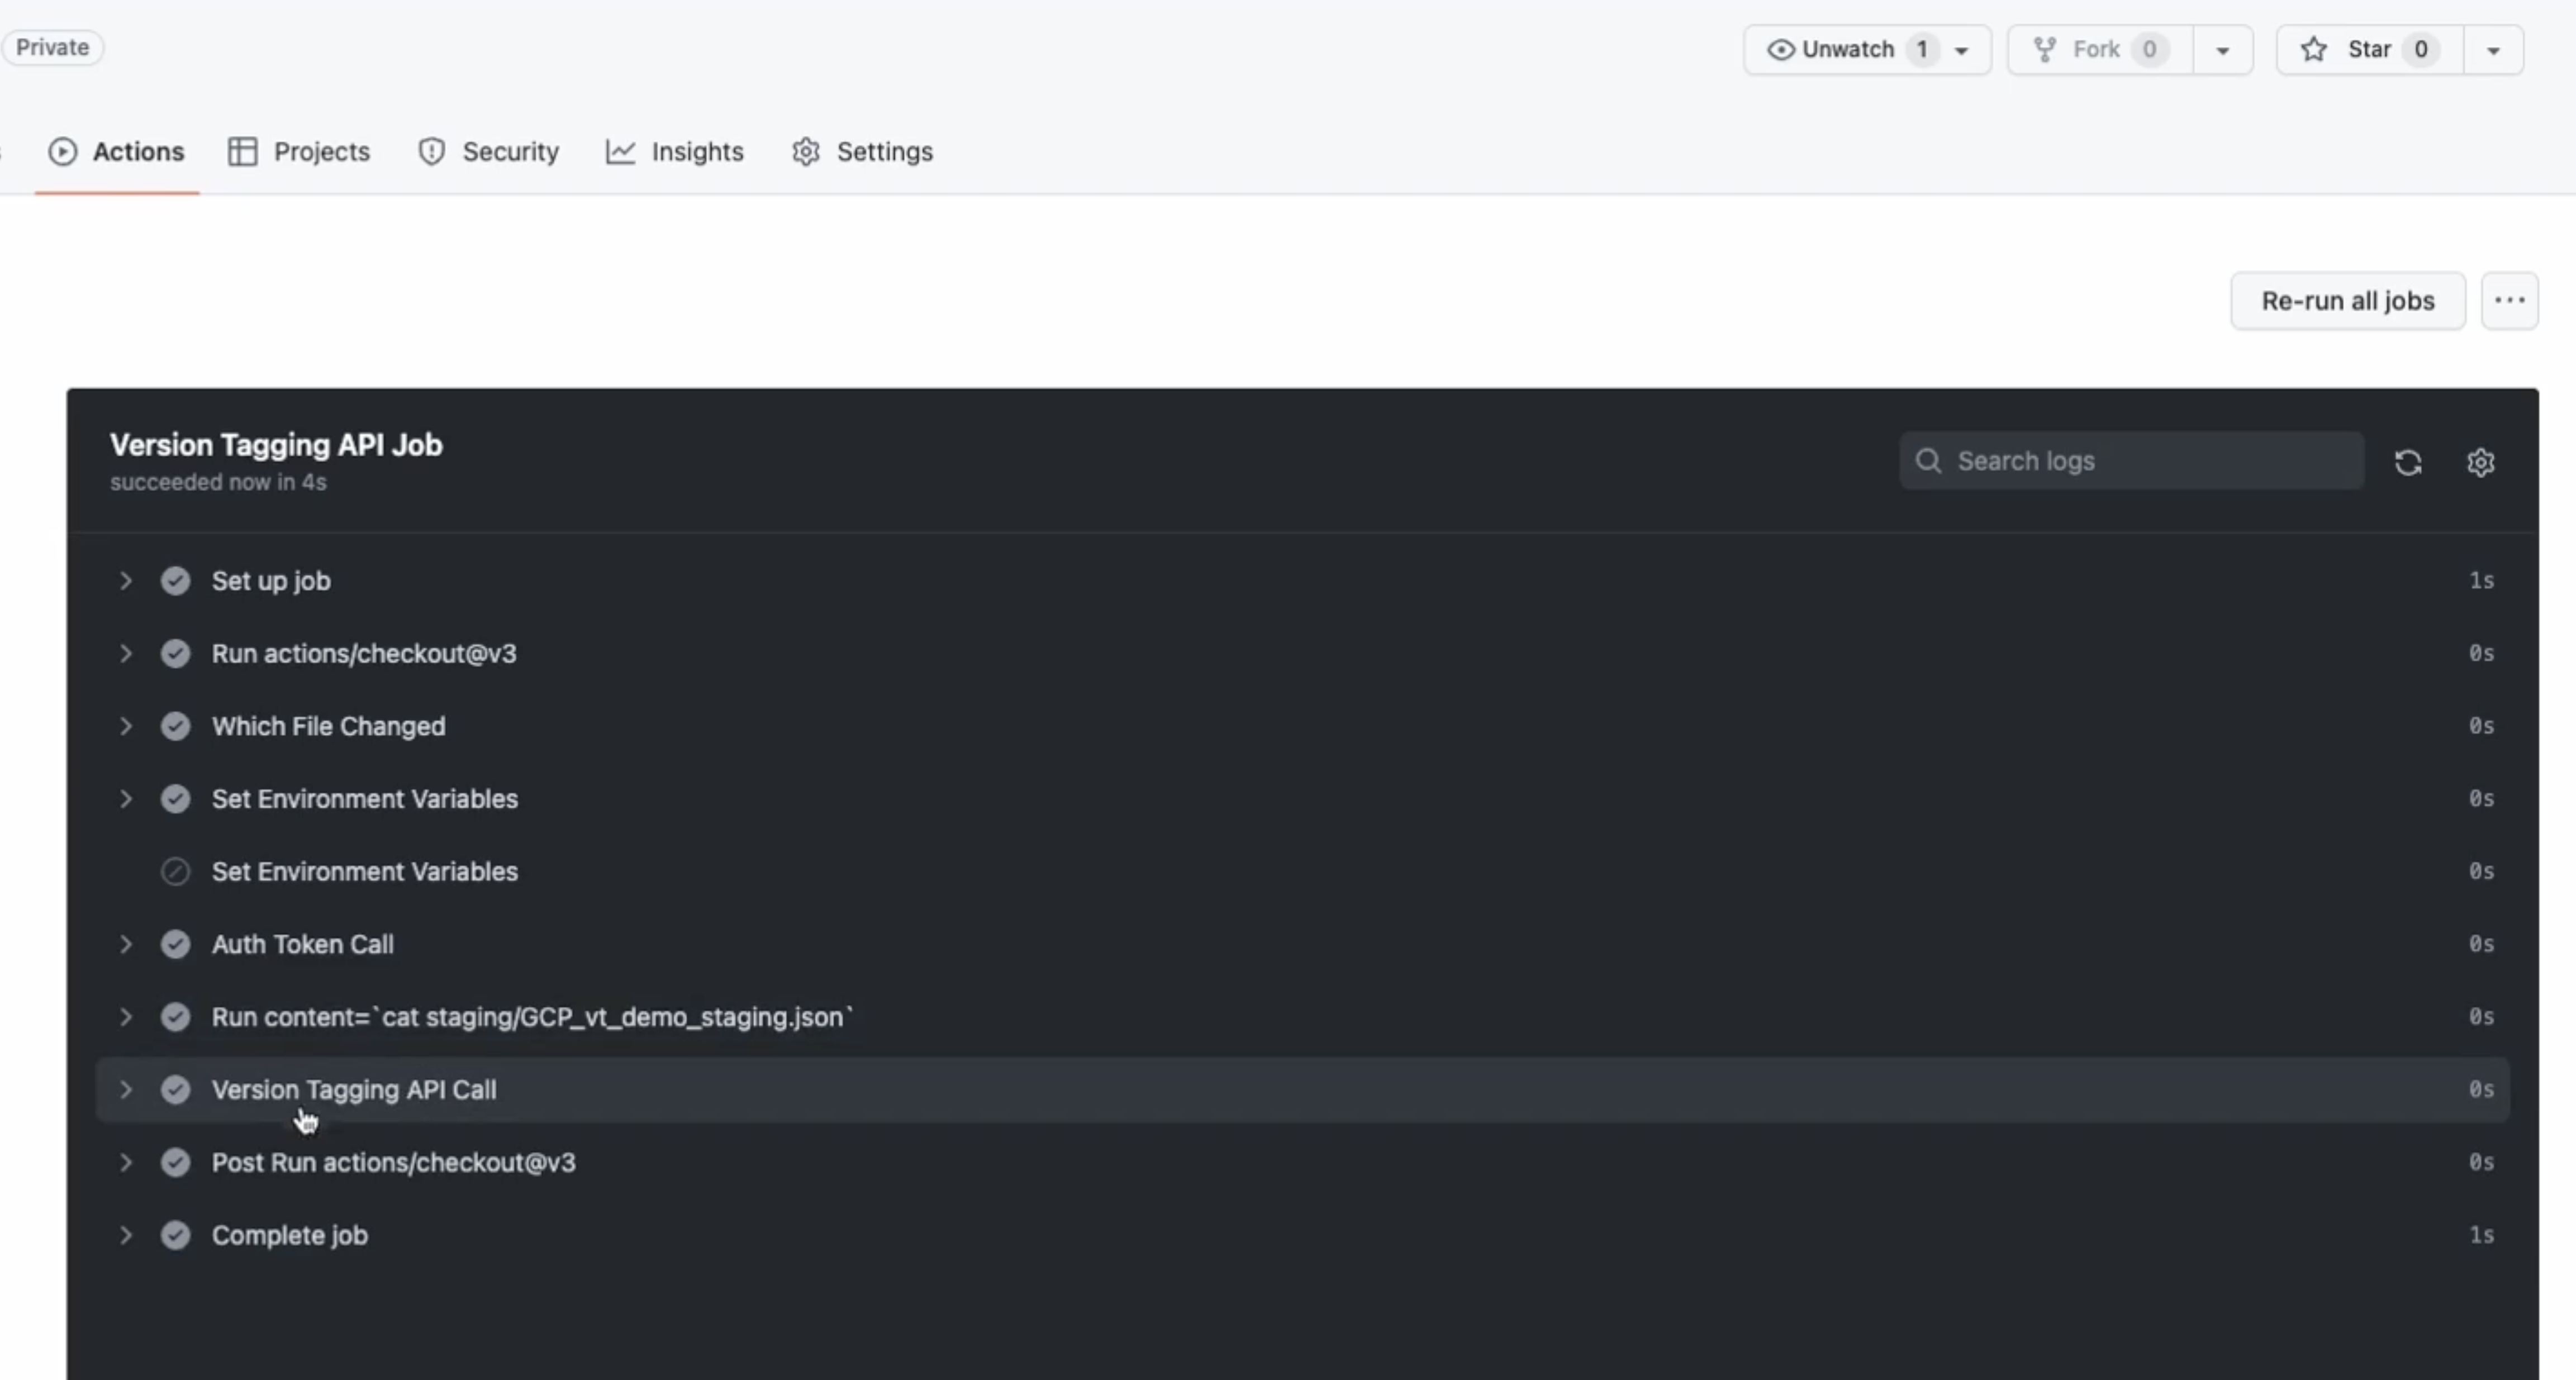Open the three-dot more options menu
This screenshot has width=2576, height=1380.
point(2509,300)
